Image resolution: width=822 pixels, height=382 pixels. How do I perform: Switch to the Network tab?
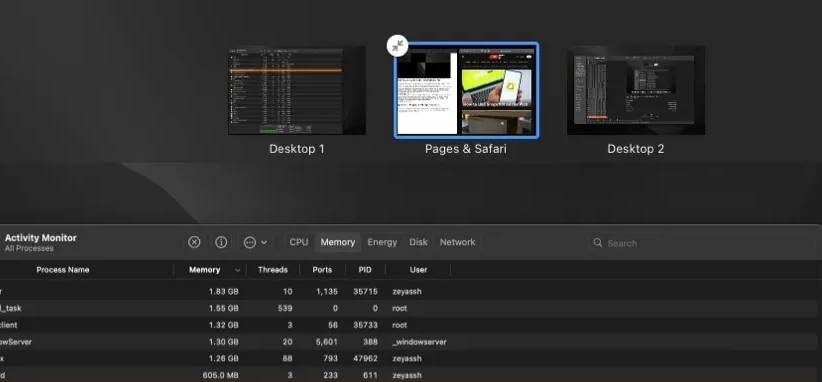point(457,242)
